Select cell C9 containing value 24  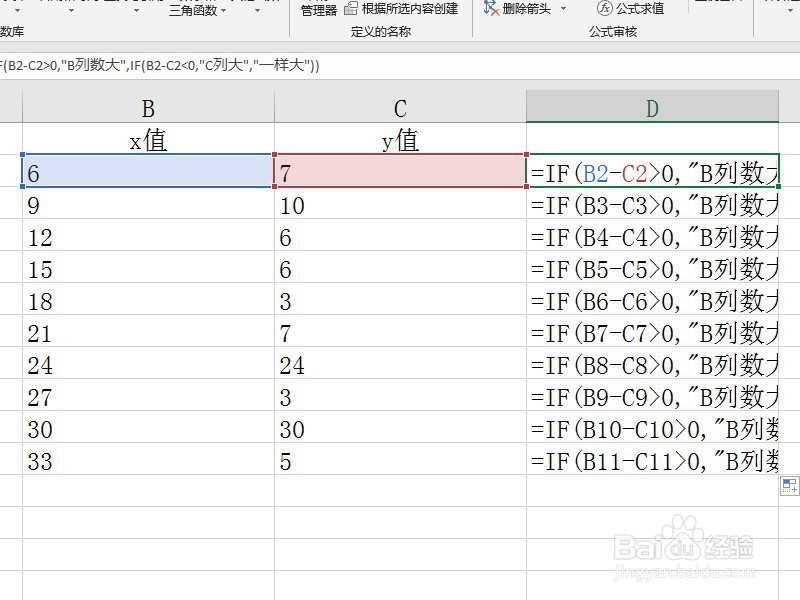(400, 365)
